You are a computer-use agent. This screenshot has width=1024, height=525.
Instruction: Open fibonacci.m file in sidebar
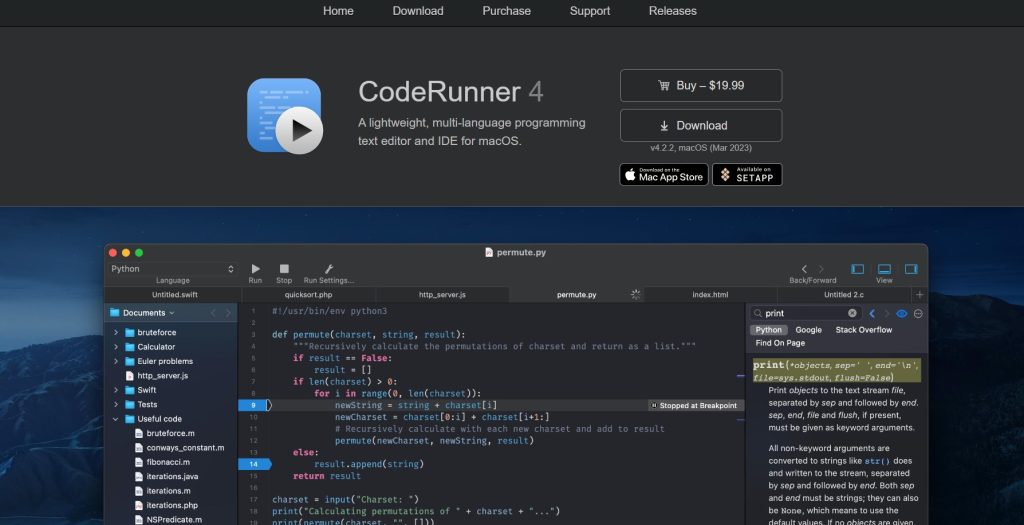coord(168,462)
